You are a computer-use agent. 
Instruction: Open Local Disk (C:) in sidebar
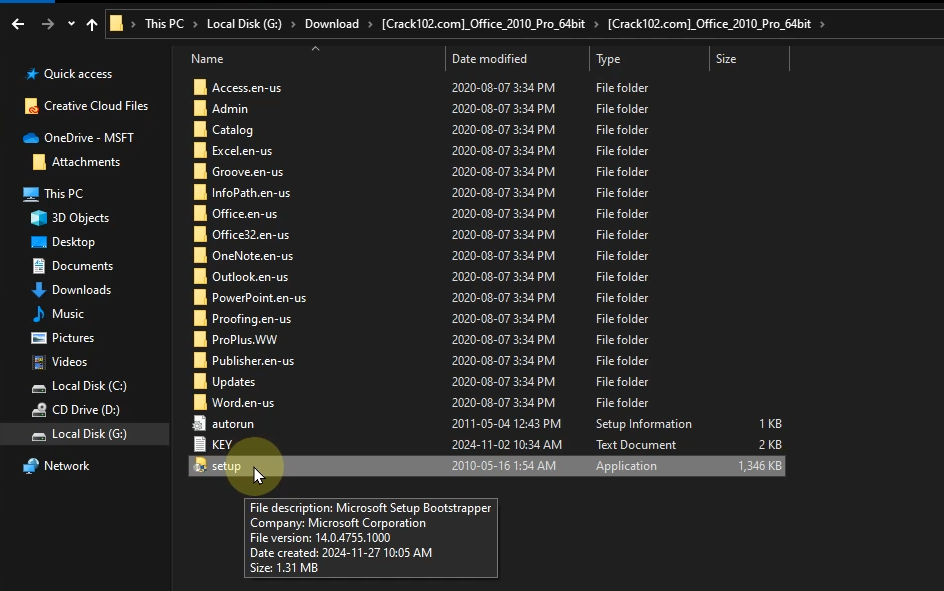(88, 386)
